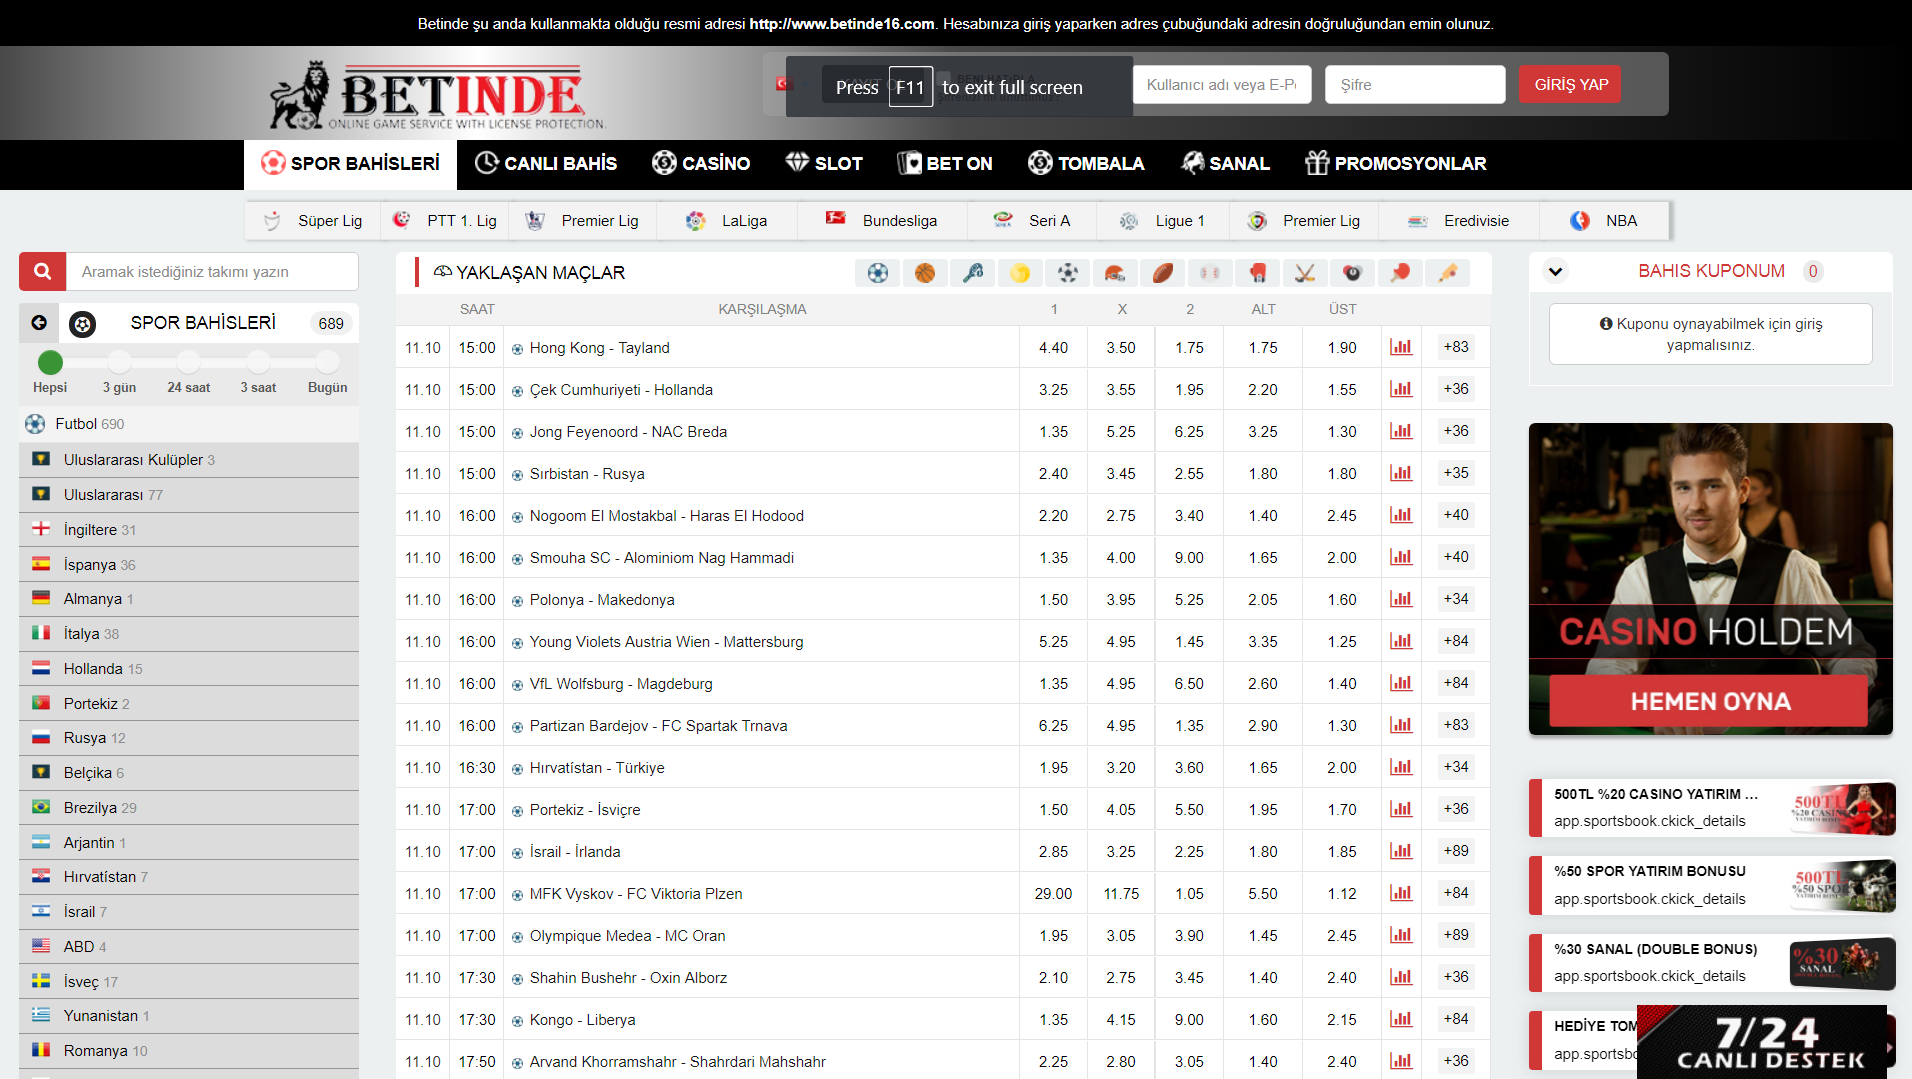Open %30 Sanal Double Bonus promotion
The image size is (1912, 1079).
[x=1711, y=963]
